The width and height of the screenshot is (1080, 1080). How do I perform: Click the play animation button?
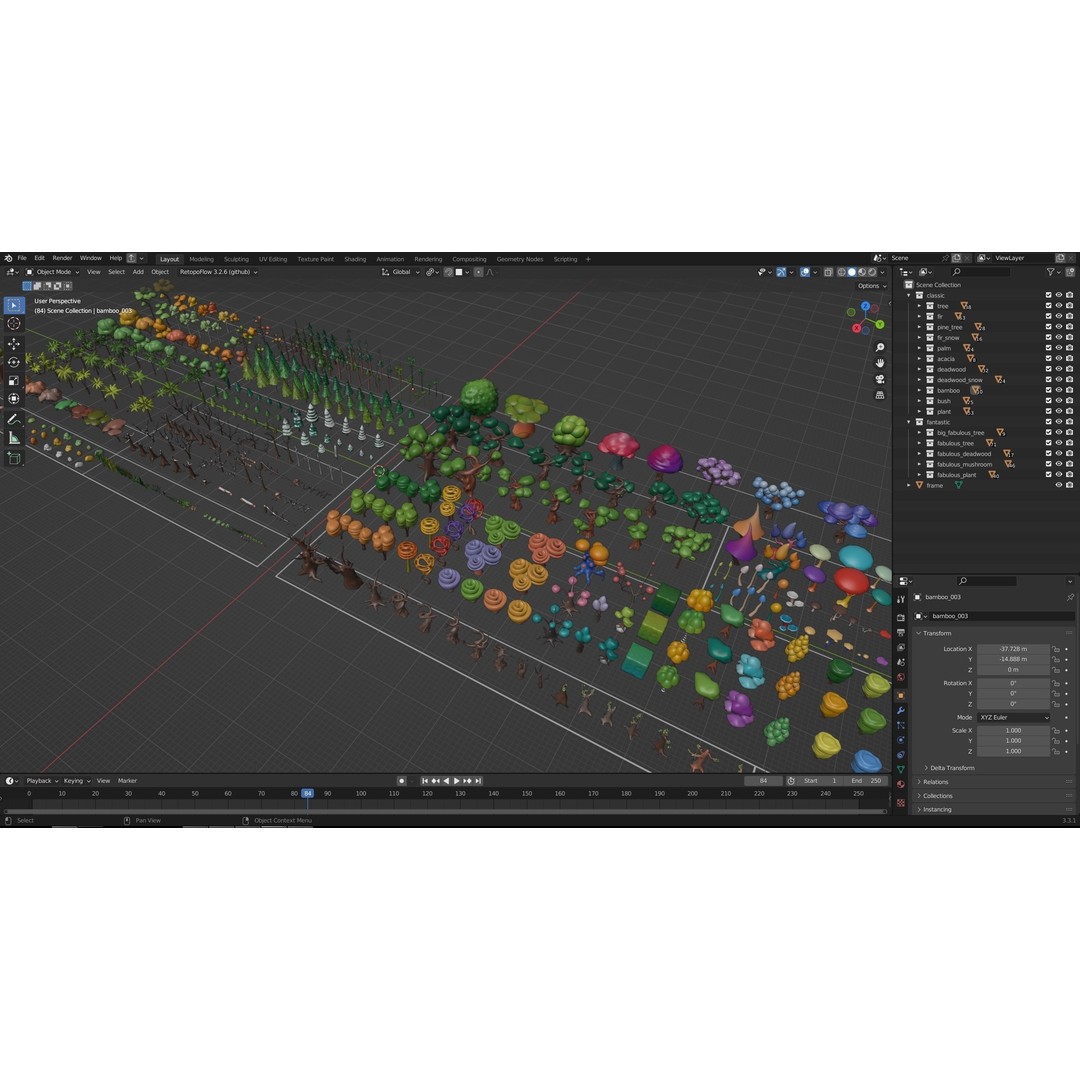click(x=457, y=781)
